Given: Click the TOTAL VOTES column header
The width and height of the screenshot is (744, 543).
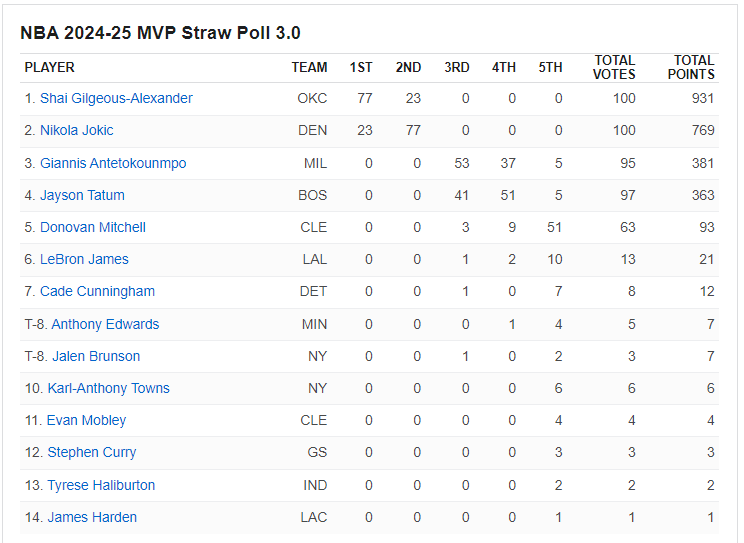Looking at the screenshot, I should click(x=614, y=67).
